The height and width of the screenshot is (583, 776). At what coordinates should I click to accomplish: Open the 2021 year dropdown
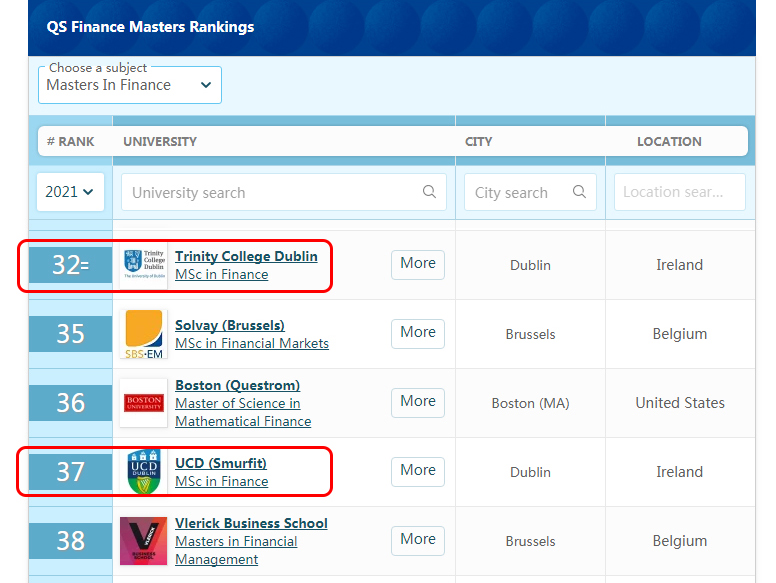[x=70, y=192]
